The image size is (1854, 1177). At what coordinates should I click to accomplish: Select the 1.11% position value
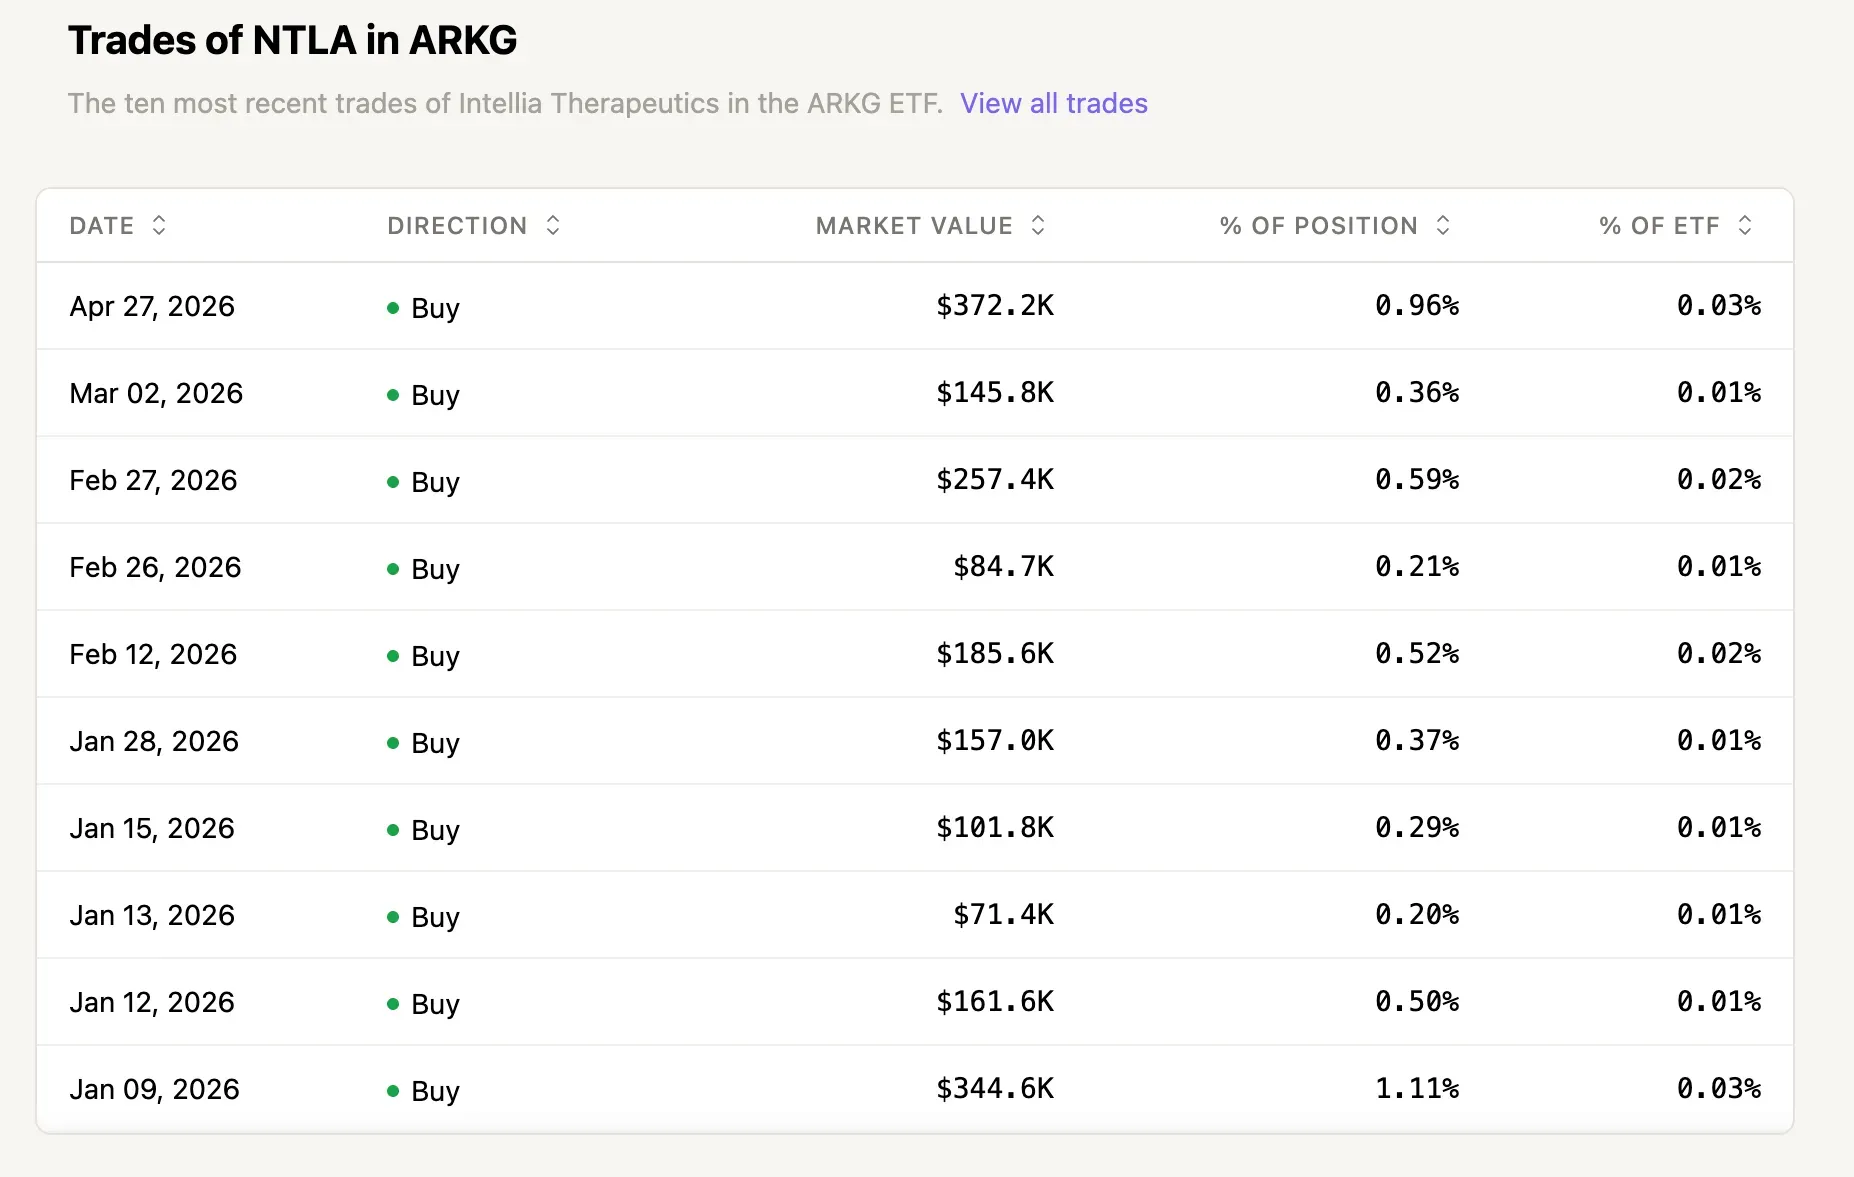tap(1416, 1089)
